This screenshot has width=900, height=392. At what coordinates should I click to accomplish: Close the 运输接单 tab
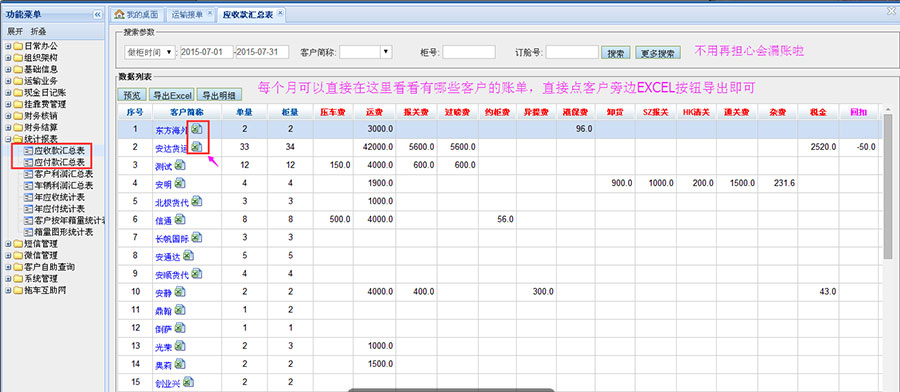[x=210, y=13]
